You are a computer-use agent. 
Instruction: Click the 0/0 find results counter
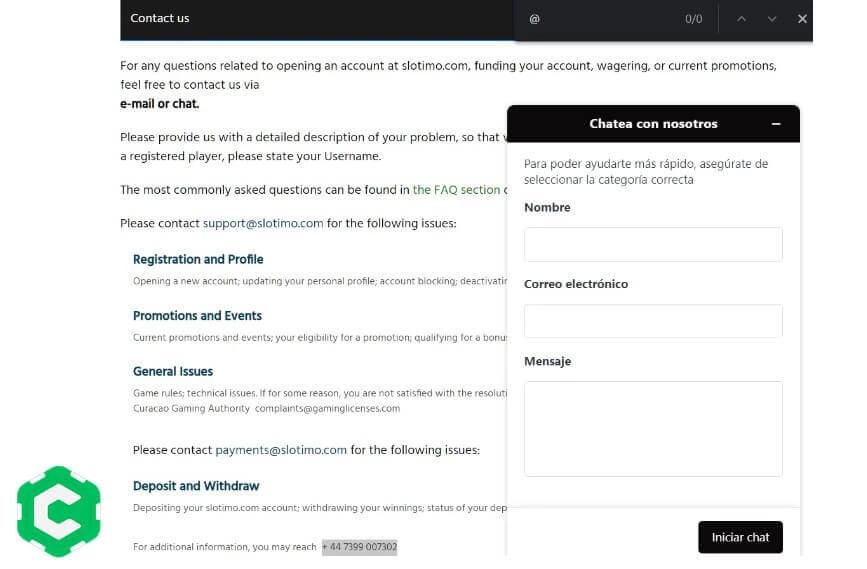click(x=693, y=19)
